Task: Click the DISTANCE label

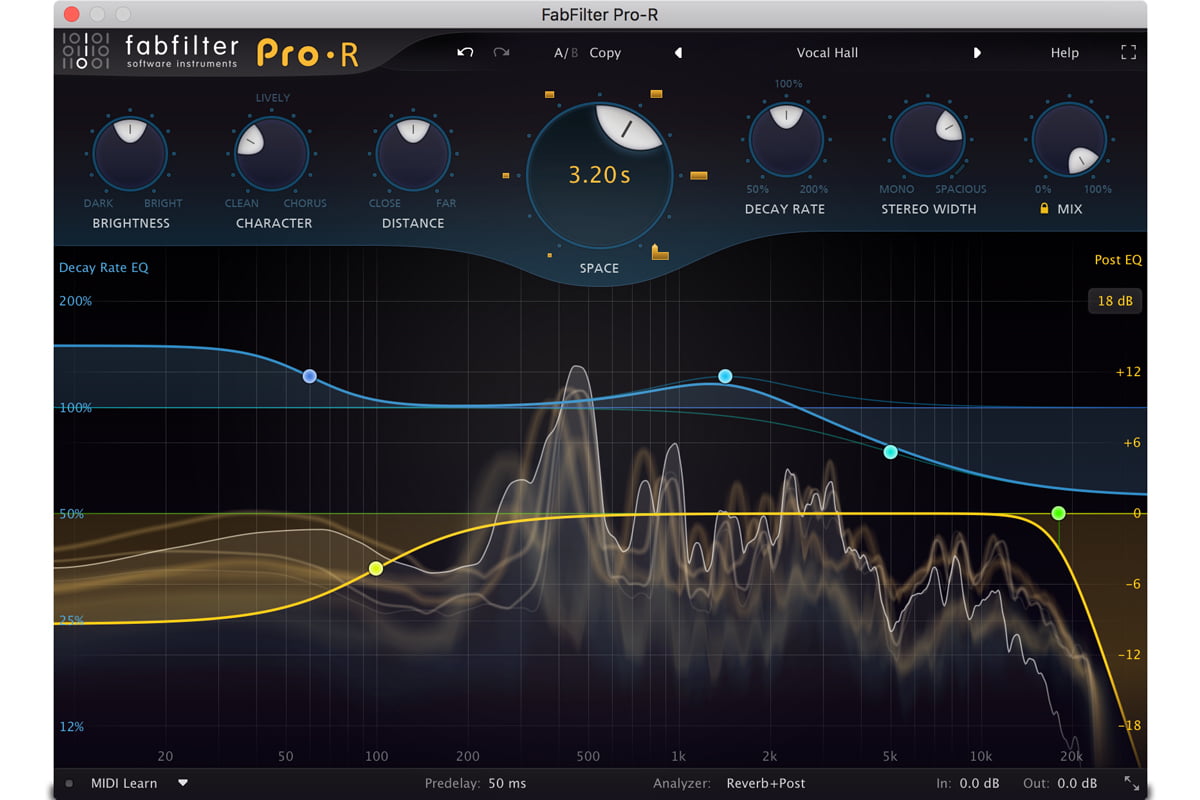Action: pos(413,223)
